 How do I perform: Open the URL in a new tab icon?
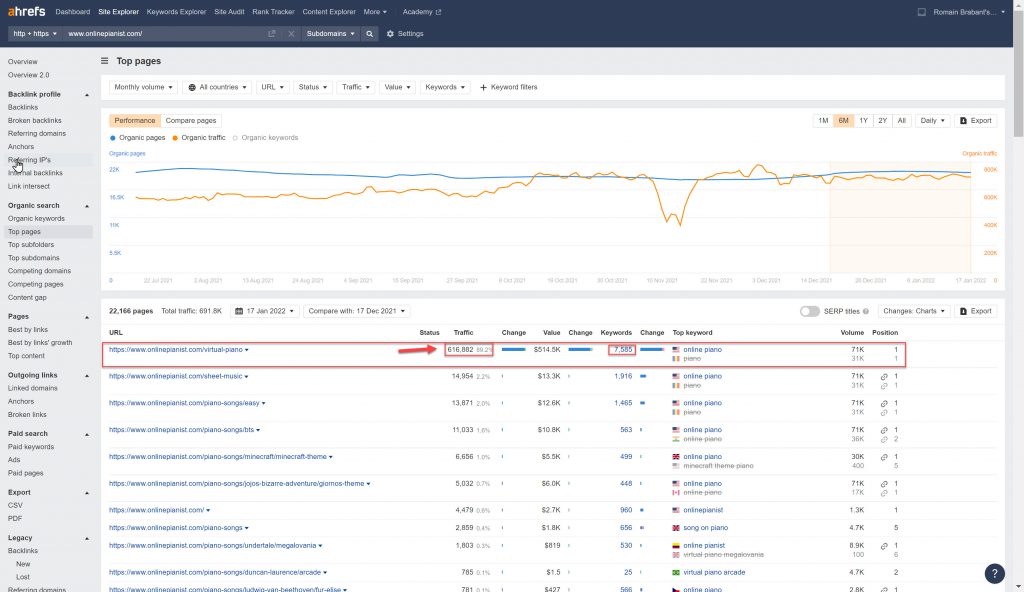272,33
